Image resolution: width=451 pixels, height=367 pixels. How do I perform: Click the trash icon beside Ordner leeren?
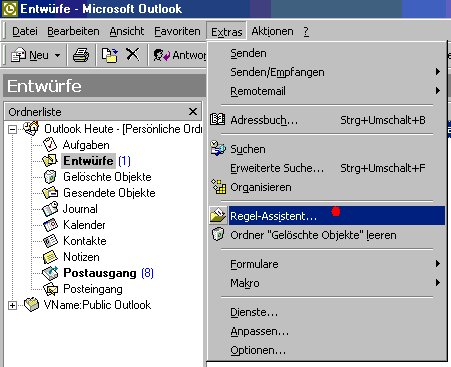218,234
